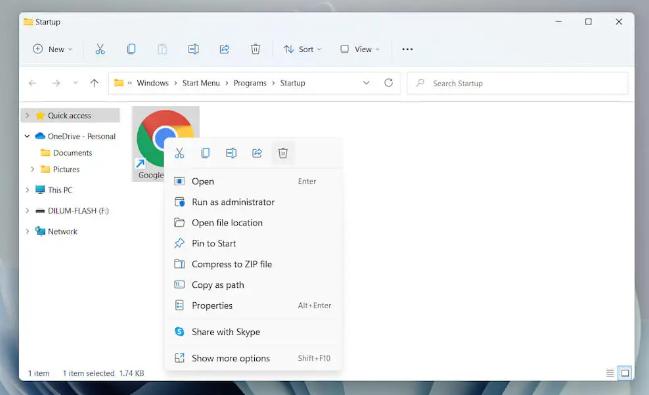
Task: Expand the Pictures folder node
Action: 32,169
